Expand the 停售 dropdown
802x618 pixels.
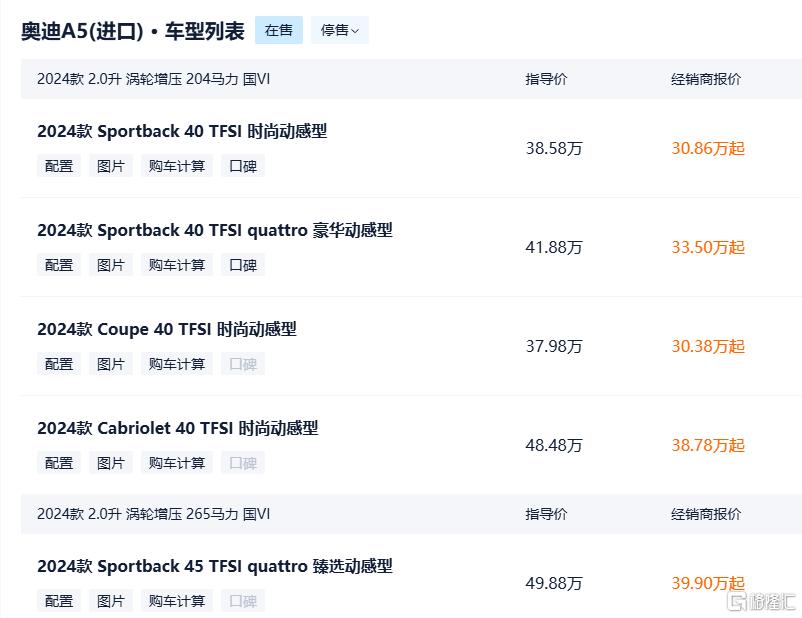coord(339,30)
